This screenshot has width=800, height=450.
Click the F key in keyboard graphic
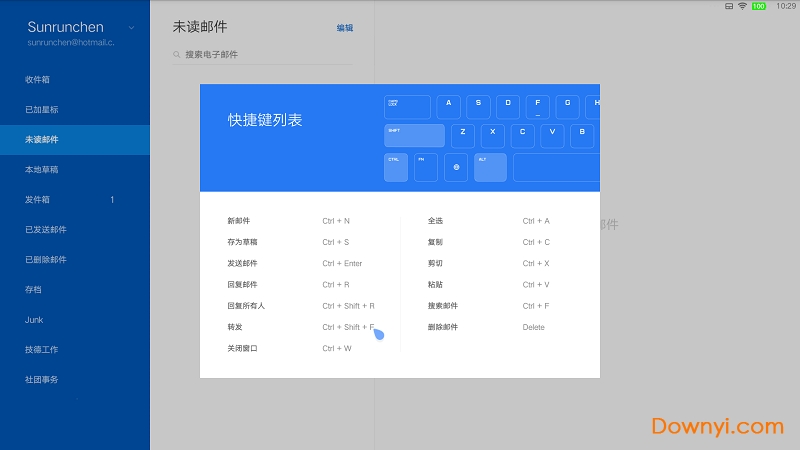(x=537, y=106)
